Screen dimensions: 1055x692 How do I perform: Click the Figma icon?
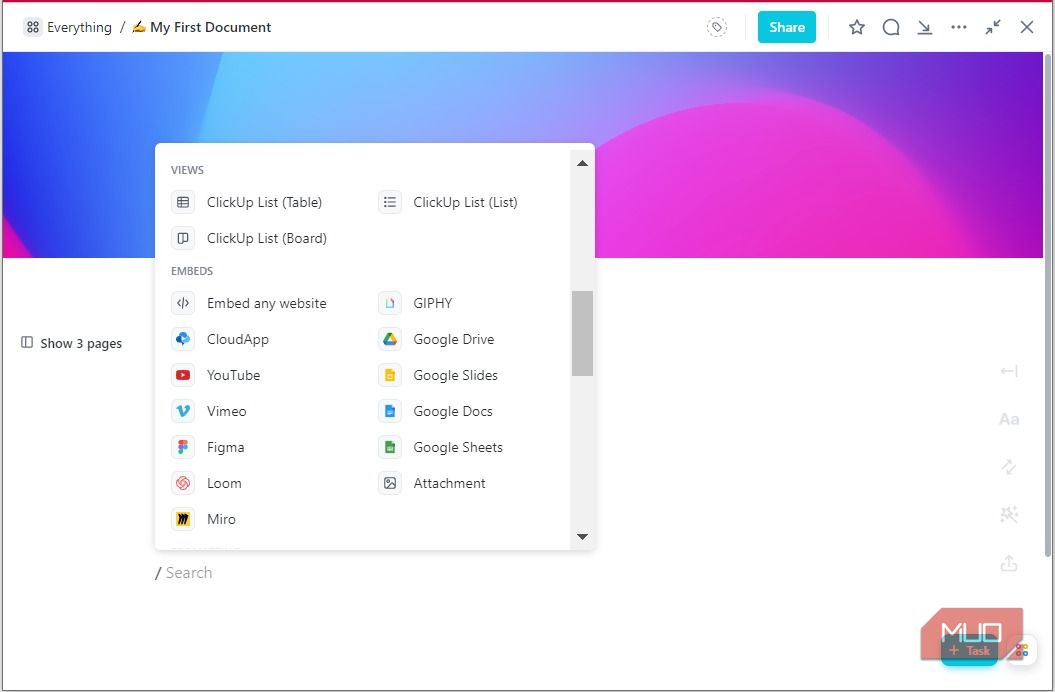[182, 447]
